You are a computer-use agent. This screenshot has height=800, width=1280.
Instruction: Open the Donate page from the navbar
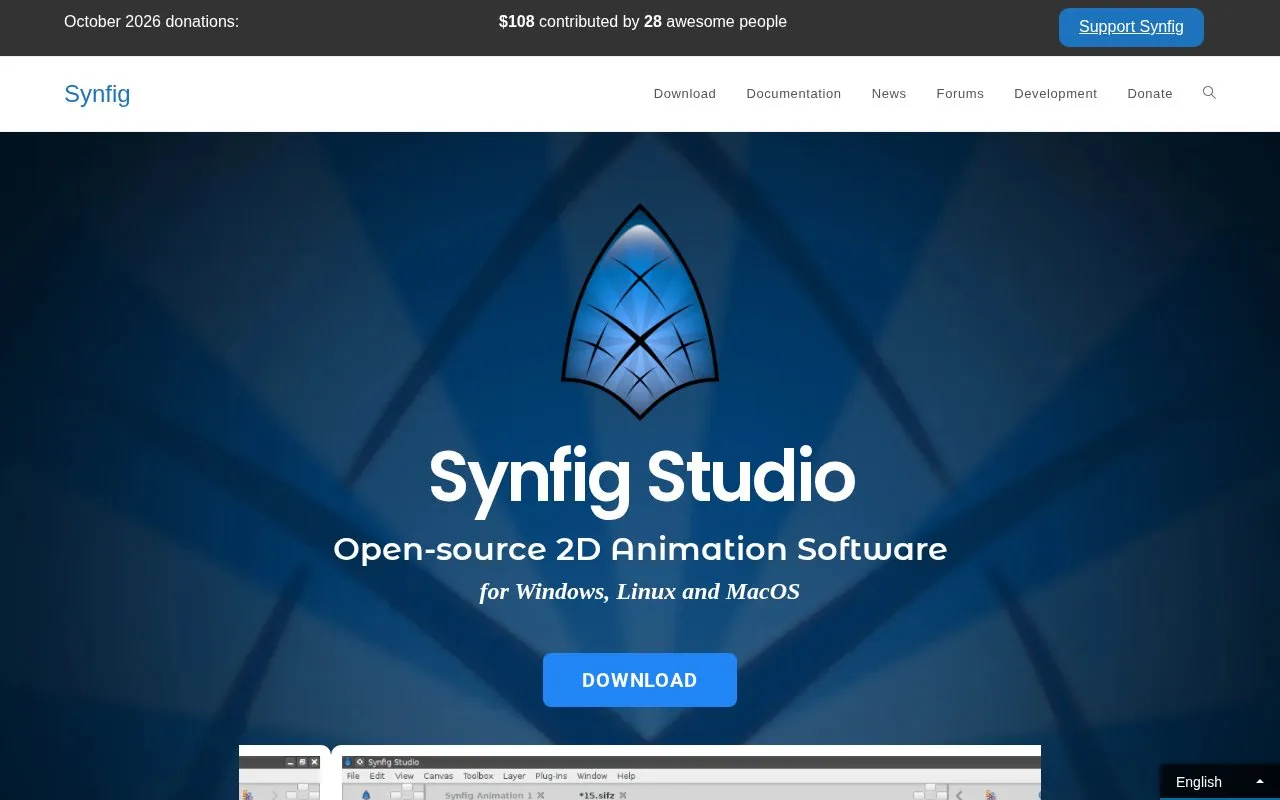click(1150, 94)
